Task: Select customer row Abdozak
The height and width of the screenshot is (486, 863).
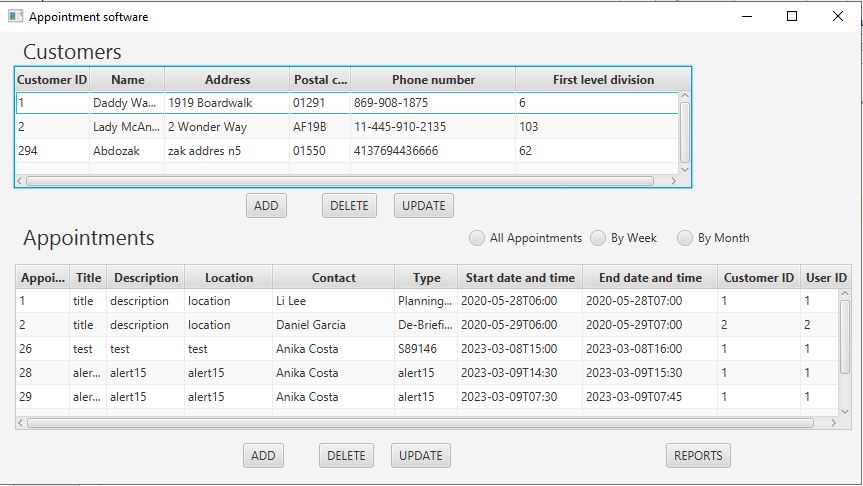Action: 347,151
